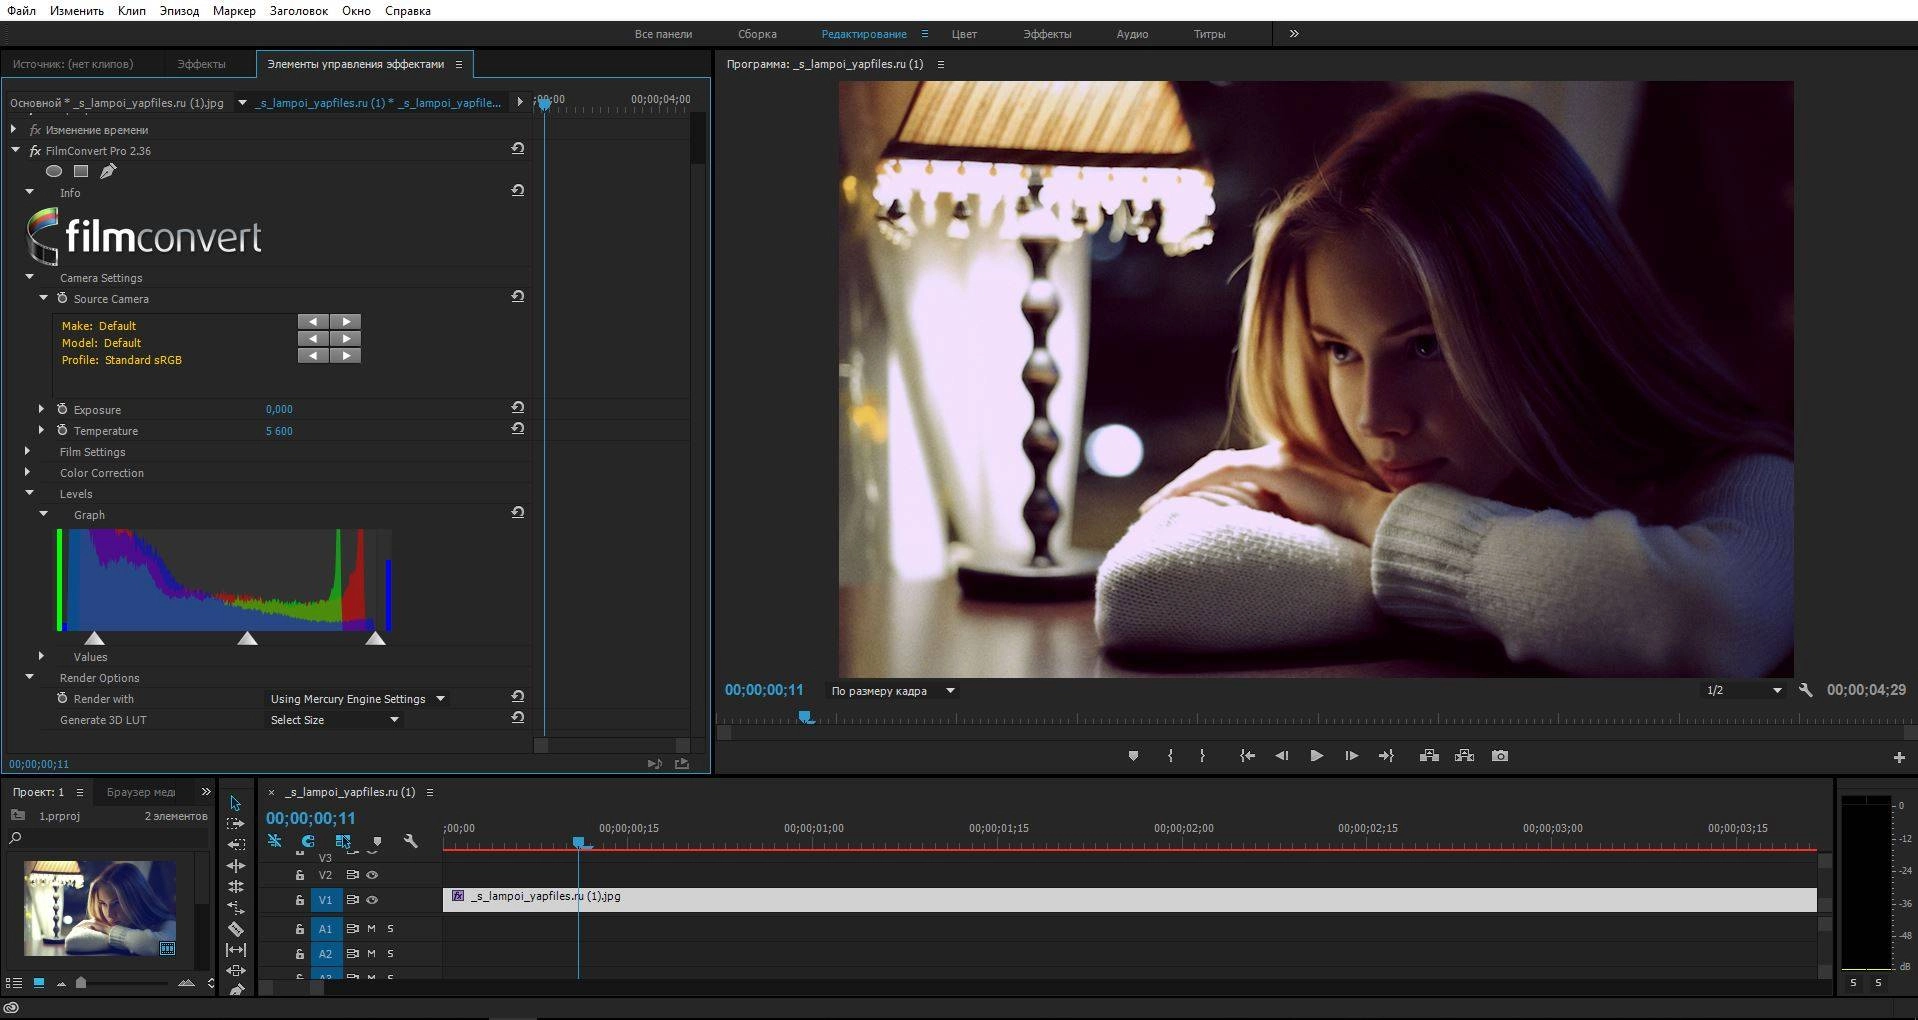Reset the Exposure parameter
Screen dimensions: 1918x1020
pyautogui.click(x=518, y=408)
